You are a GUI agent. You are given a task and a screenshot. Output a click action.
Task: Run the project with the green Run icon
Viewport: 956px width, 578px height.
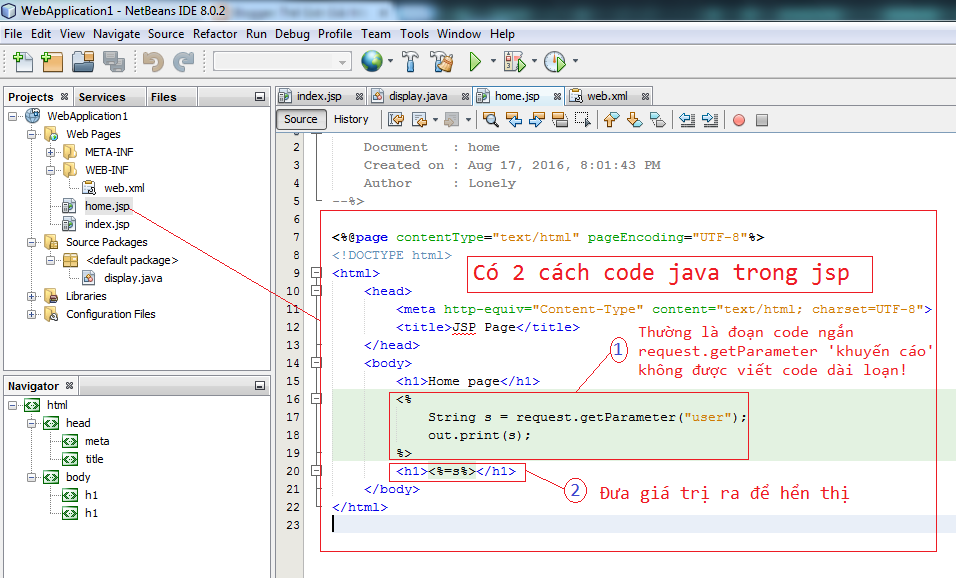click(x=472, y=61)
